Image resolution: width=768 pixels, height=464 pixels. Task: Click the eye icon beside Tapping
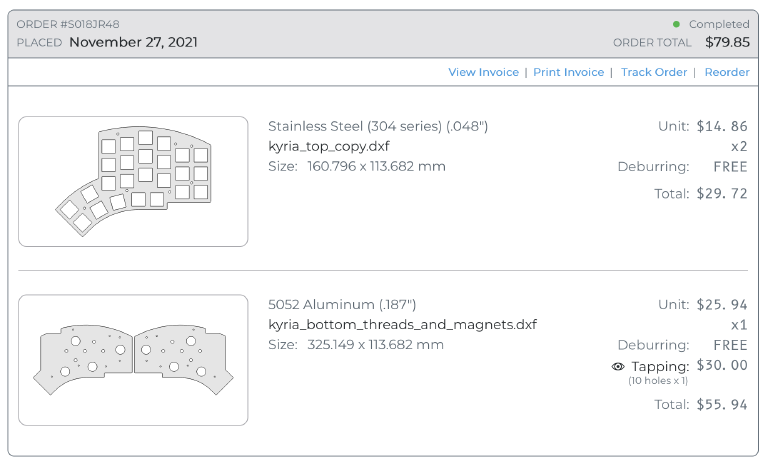click(618, 366)
